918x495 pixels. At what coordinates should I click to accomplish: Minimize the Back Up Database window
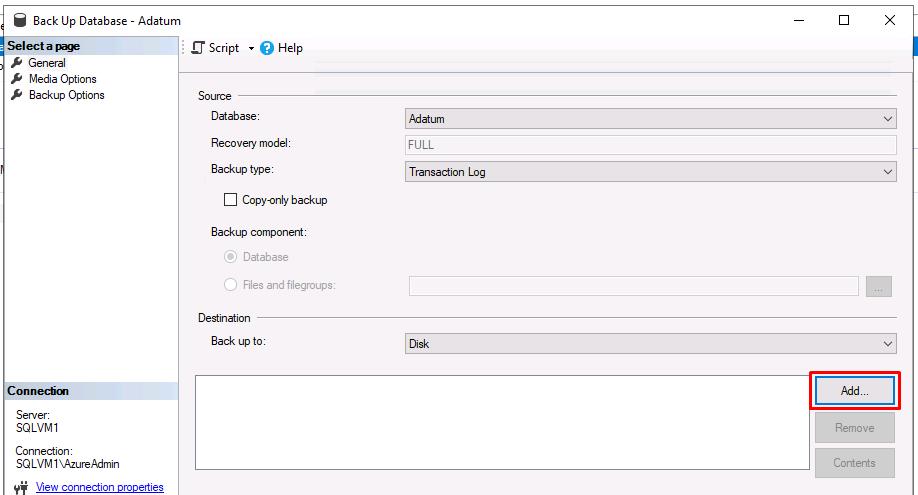799,21
